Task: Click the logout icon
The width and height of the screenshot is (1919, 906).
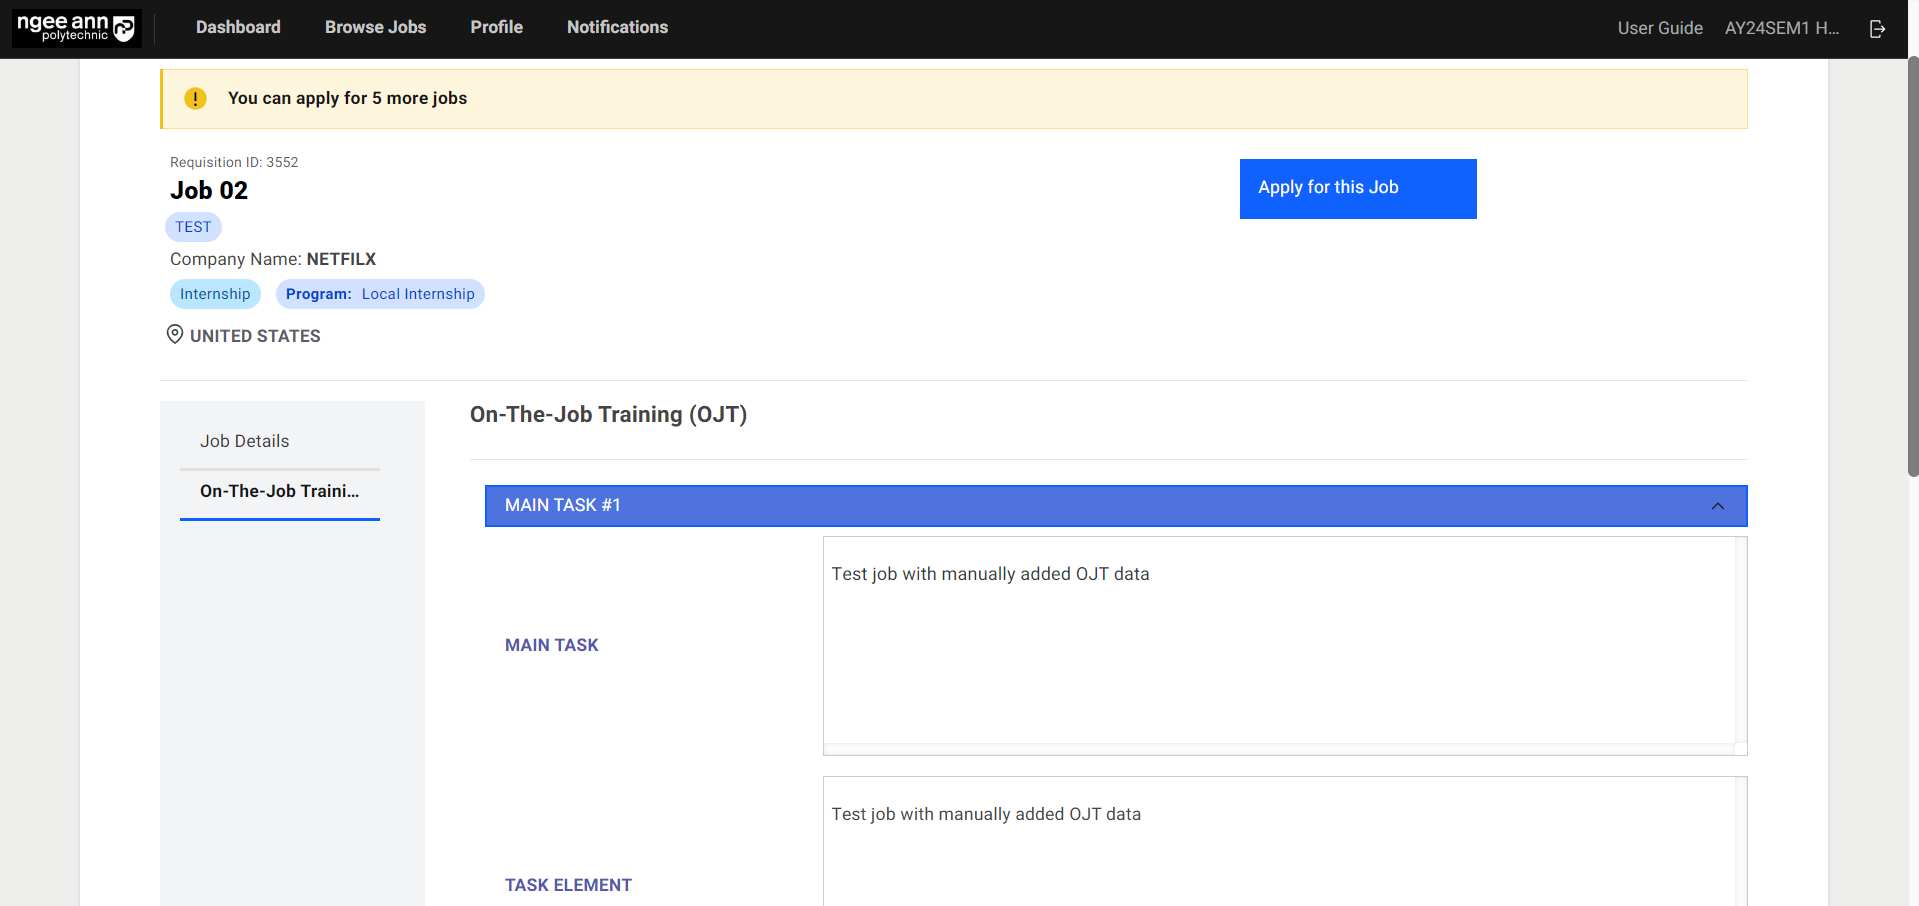Action: pos(1877,28)
